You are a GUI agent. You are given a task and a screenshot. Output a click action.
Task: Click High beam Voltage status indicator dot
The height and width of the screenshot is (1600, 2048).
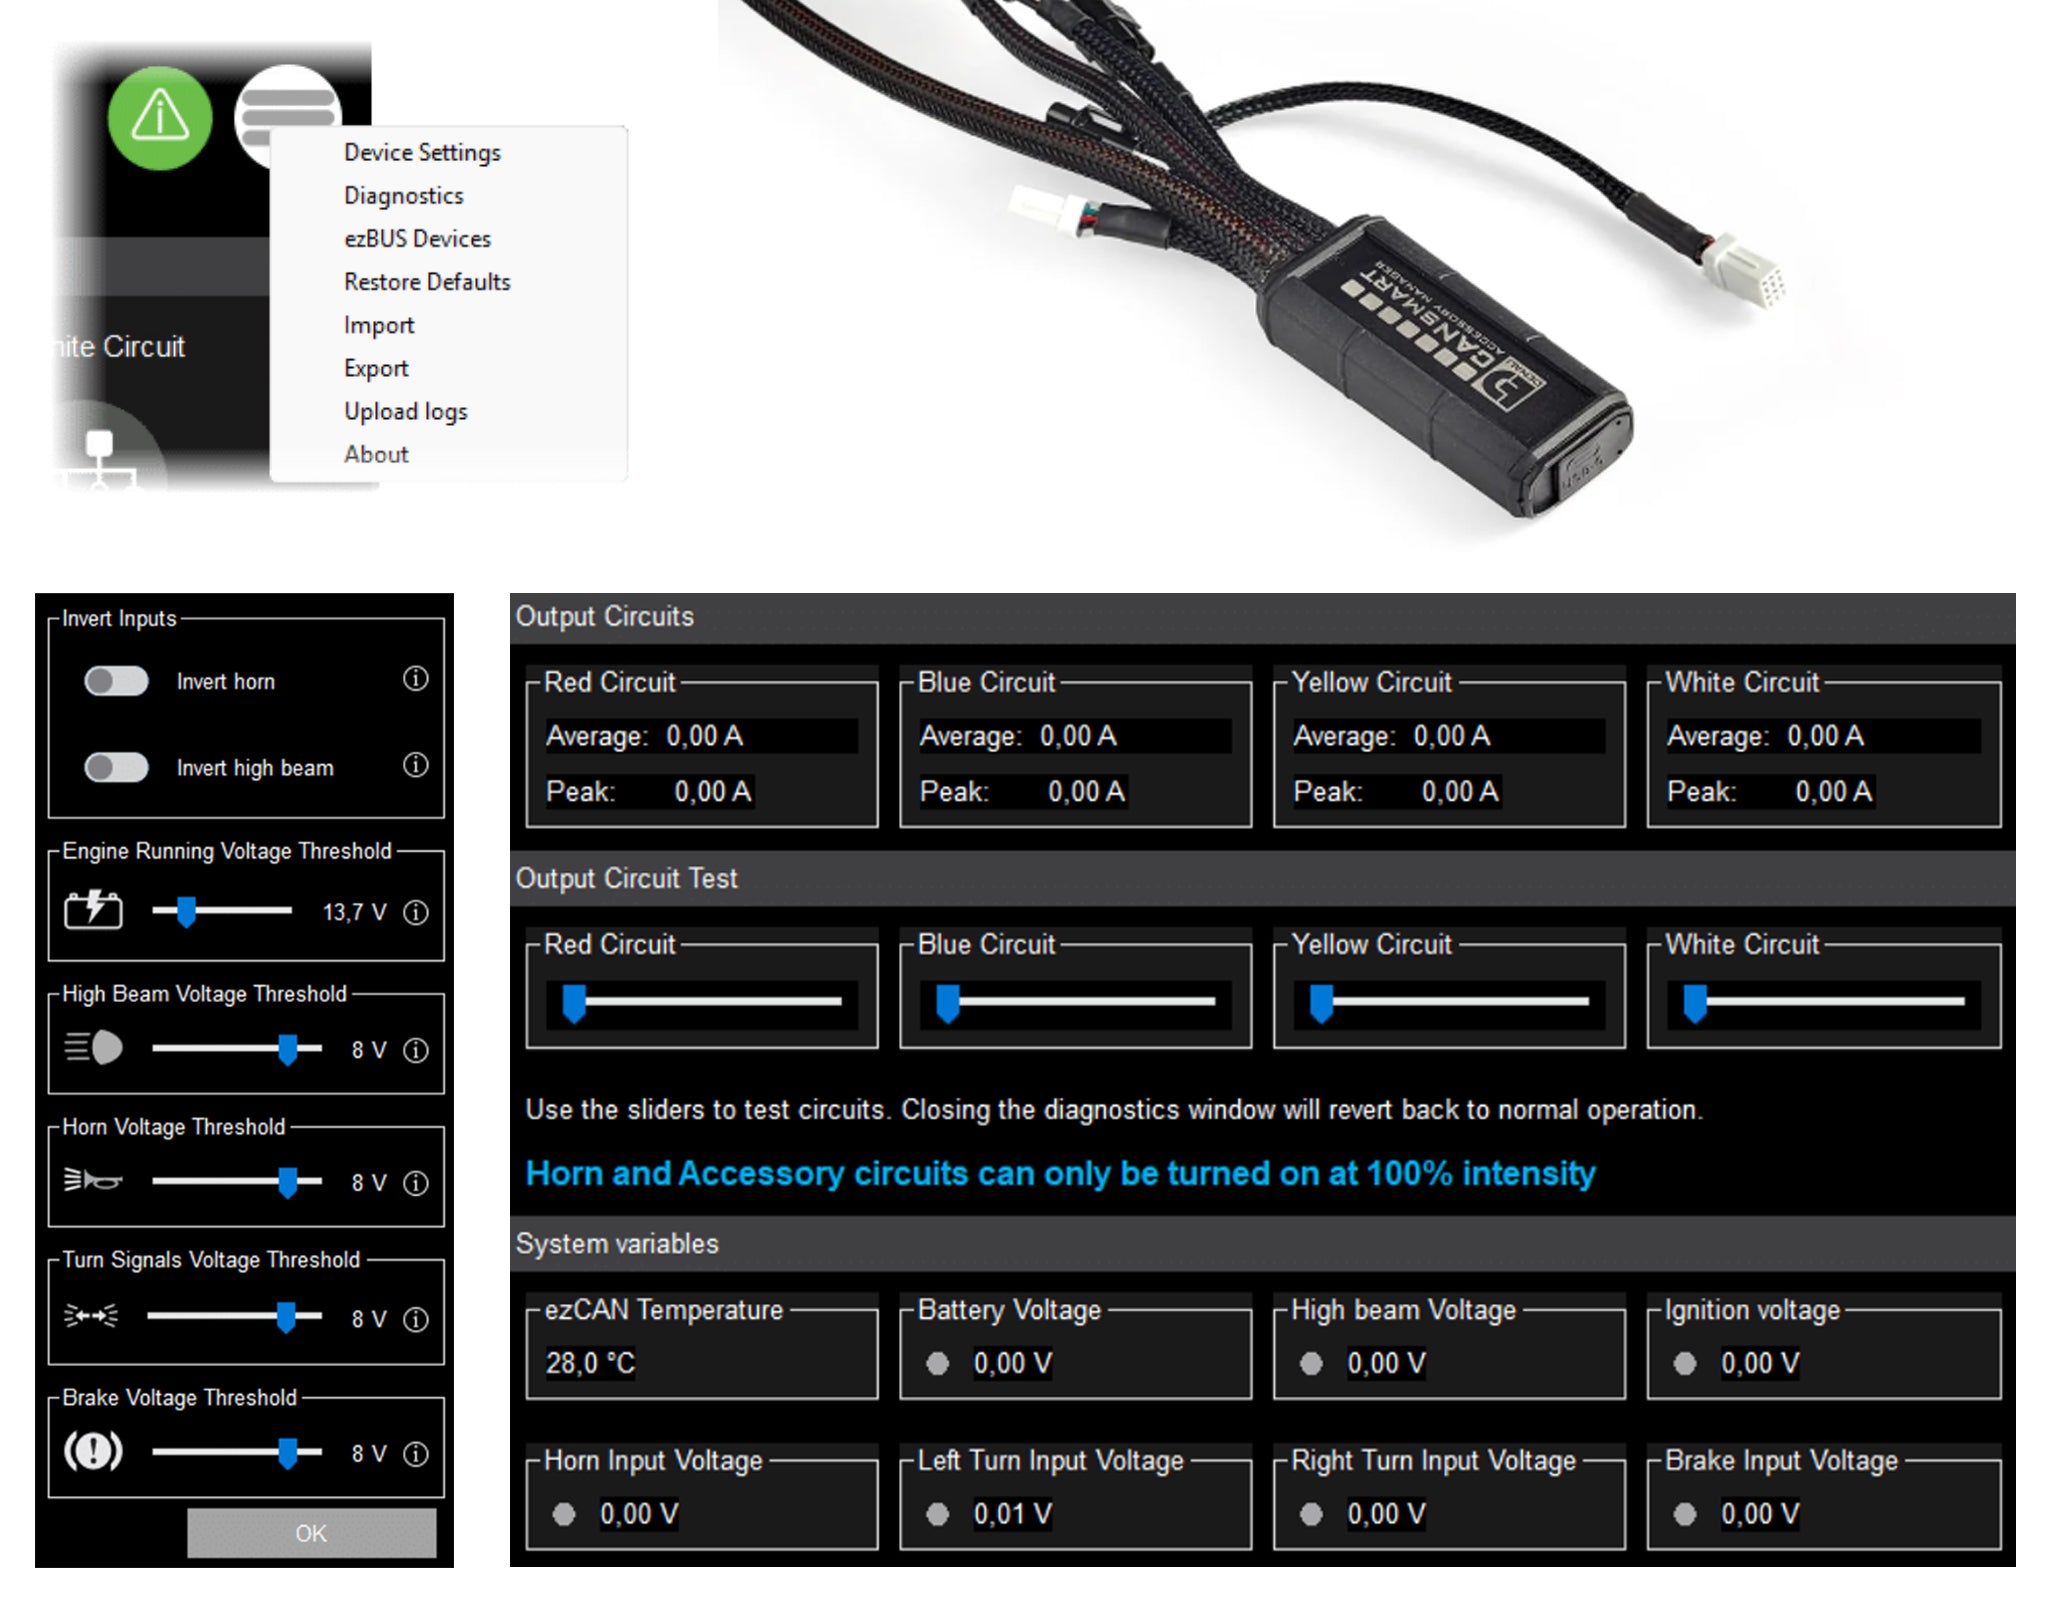pos(1311,1363)
